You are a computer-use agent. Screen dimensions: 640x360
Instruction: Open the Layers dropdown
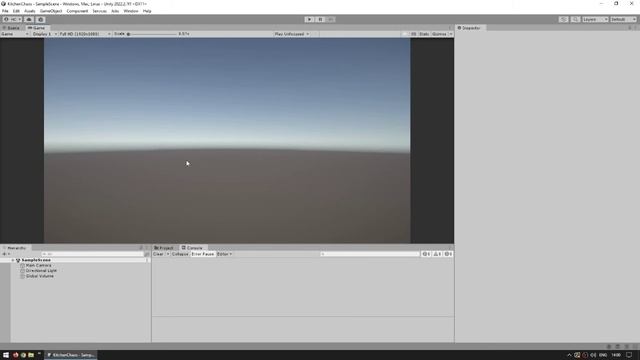coord(595,19)
